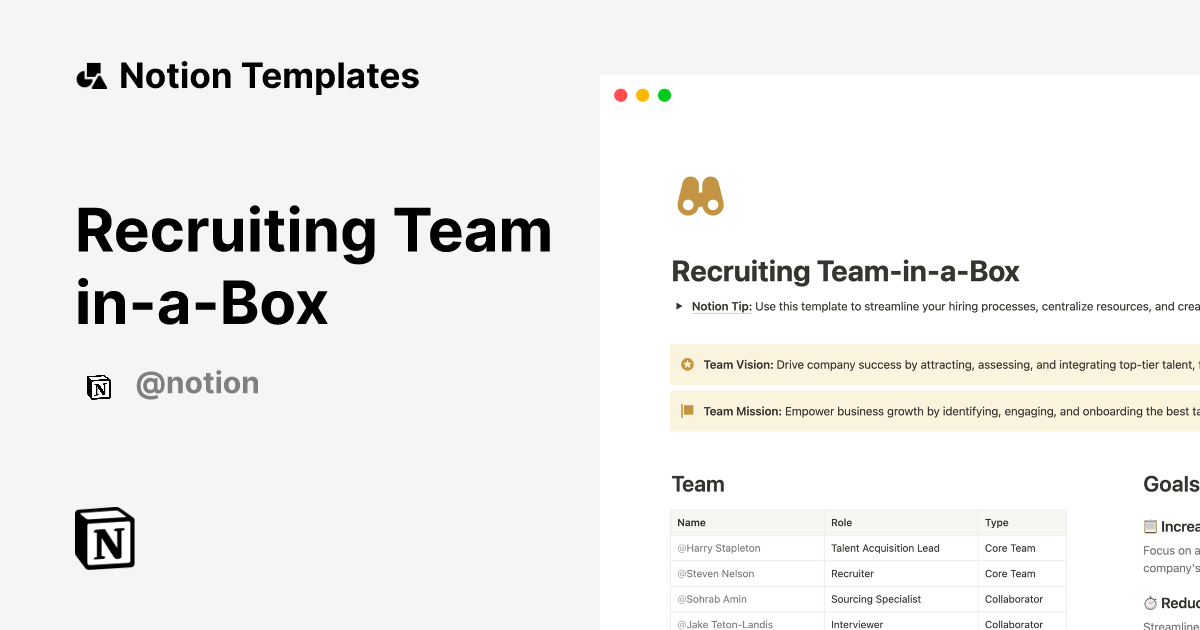Viewport: 1200px width, 630px height.
Task: Click the stopwatch icon next to the Reduce goal
Action: (x=1151, y=602)
